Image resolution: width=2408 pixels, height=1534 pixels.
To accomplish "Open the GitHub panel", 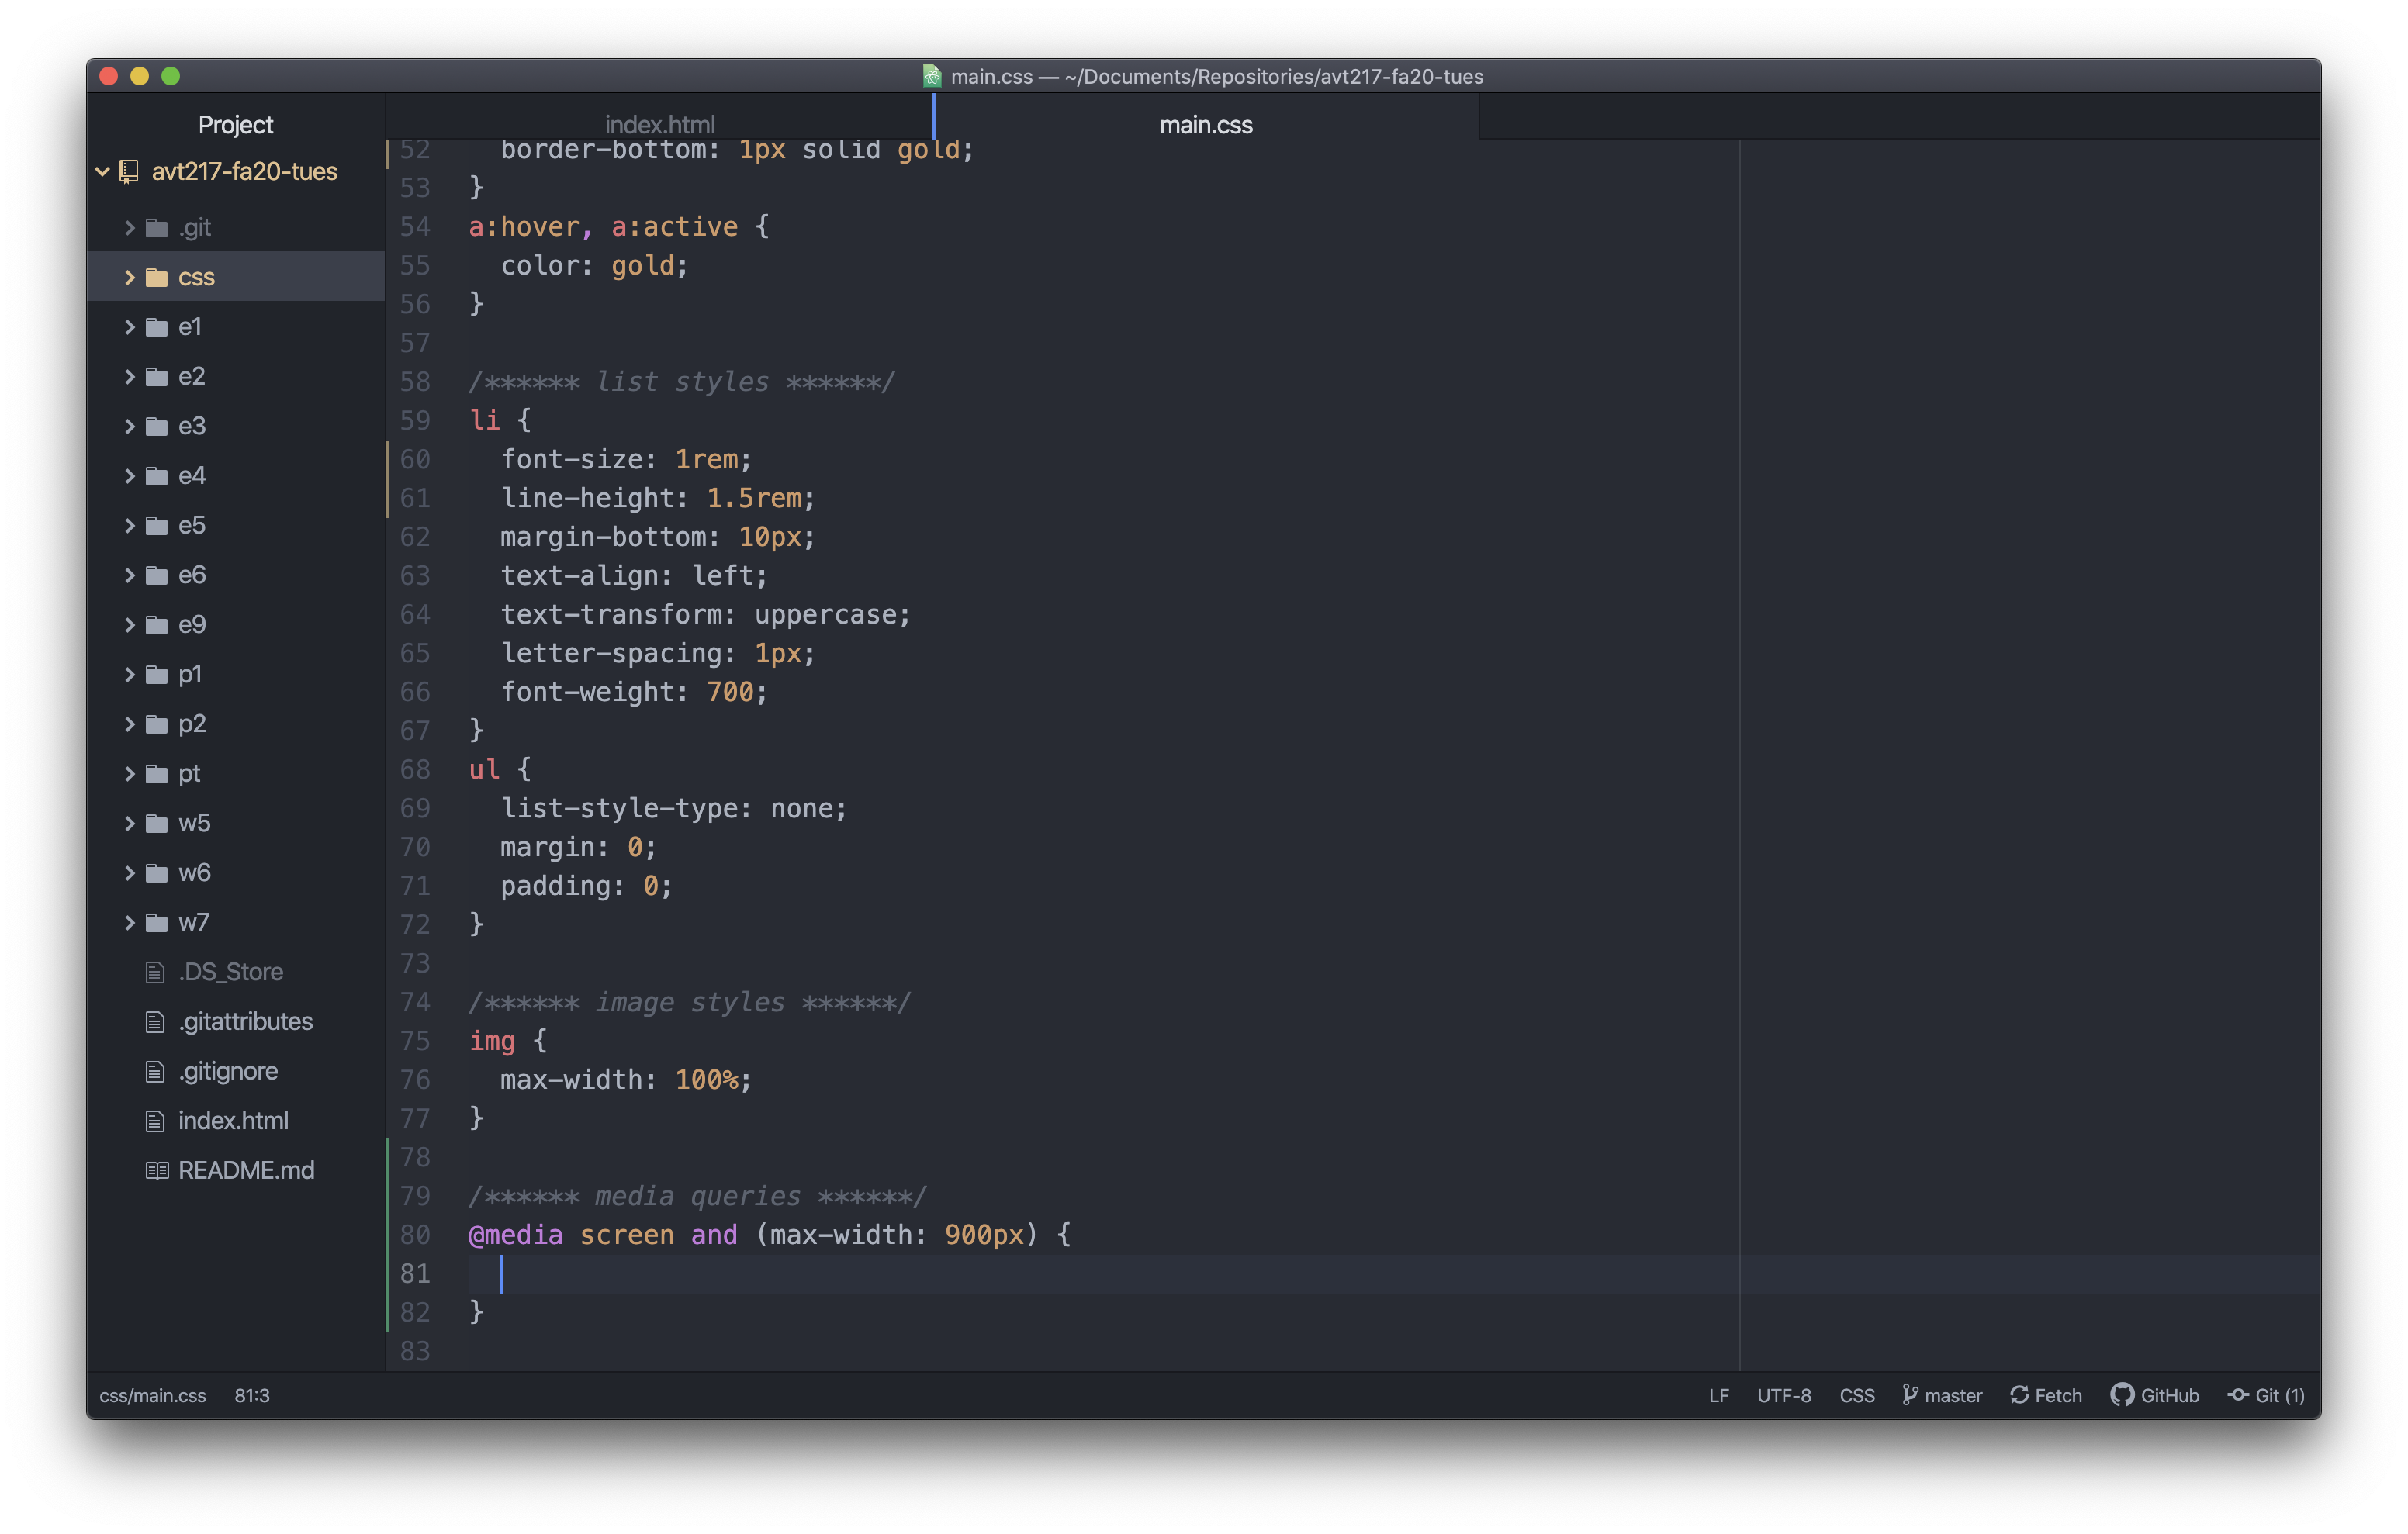I will 2155,1395.
